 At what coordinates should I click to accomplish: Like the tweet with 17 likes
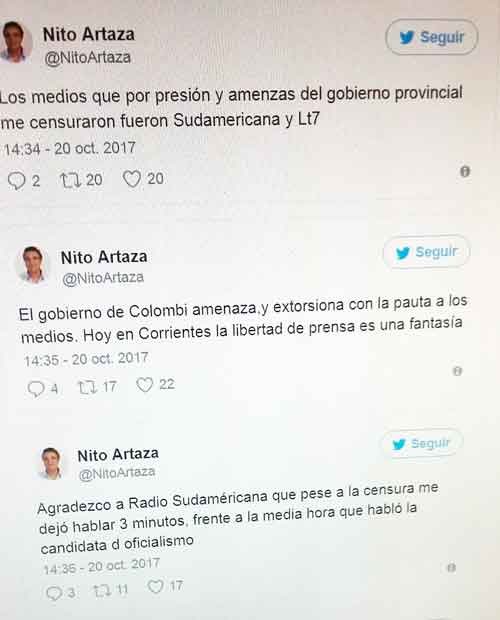pyautogui.click(x=155, y=586)
